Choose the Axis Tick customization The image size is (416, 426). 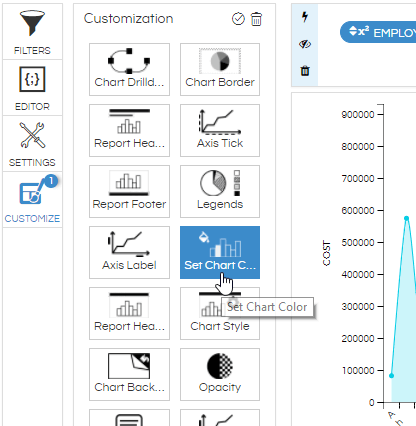pos(220,130)
